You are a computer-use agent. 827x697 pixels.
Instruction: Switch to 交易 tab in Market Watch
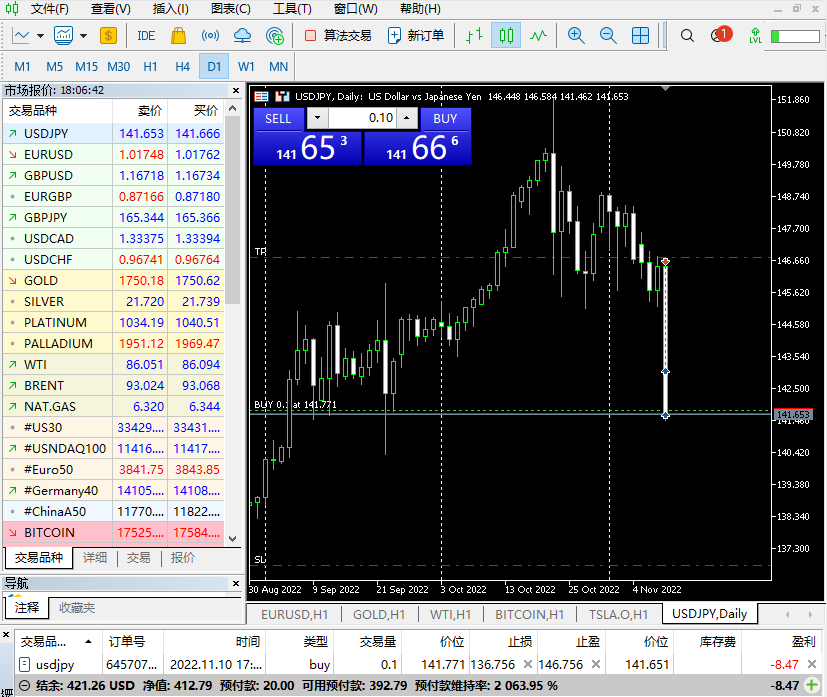(x=139, y=558)
